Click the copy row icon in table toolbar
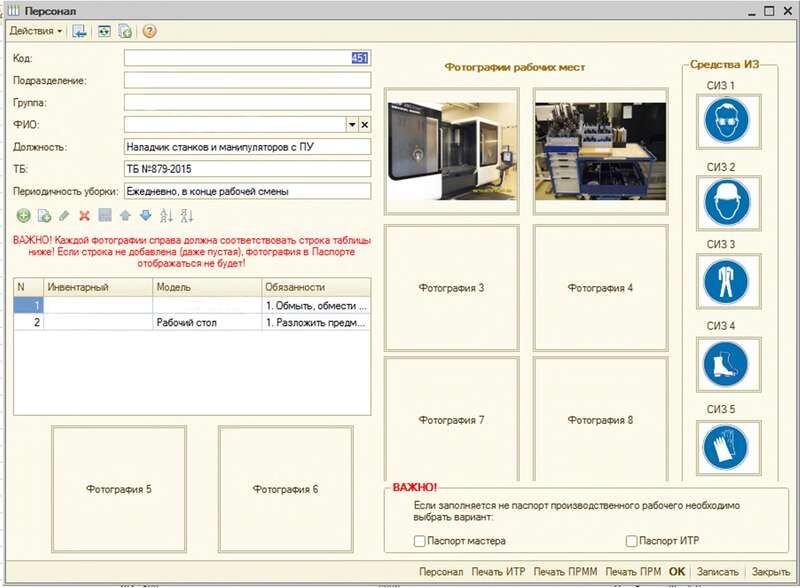This screenshot has width=800, height=588. (43, 215)
